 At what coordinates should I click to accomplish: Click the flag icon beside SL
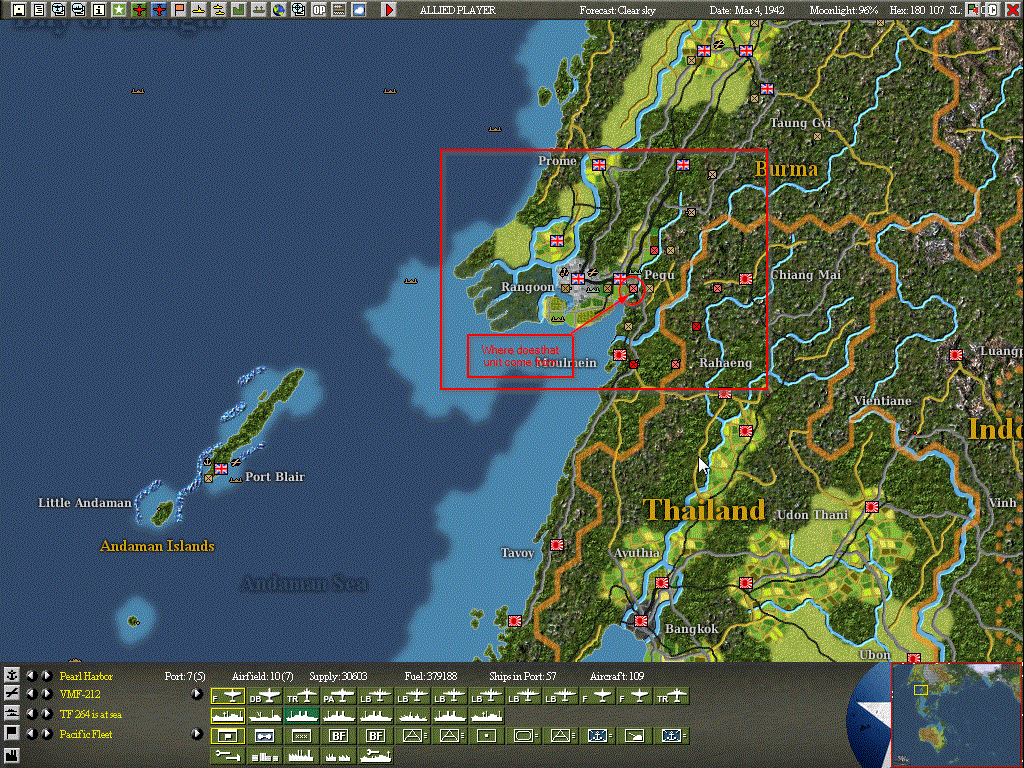pos(972,10)
